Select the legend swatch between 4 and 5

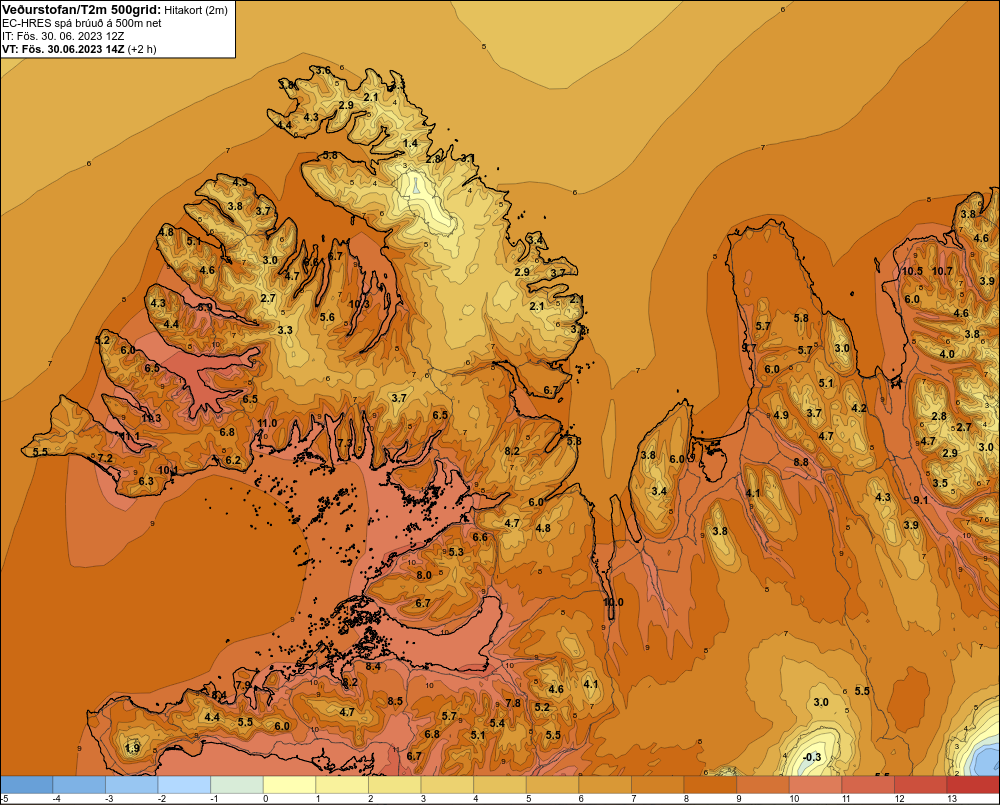click(500, 785)
